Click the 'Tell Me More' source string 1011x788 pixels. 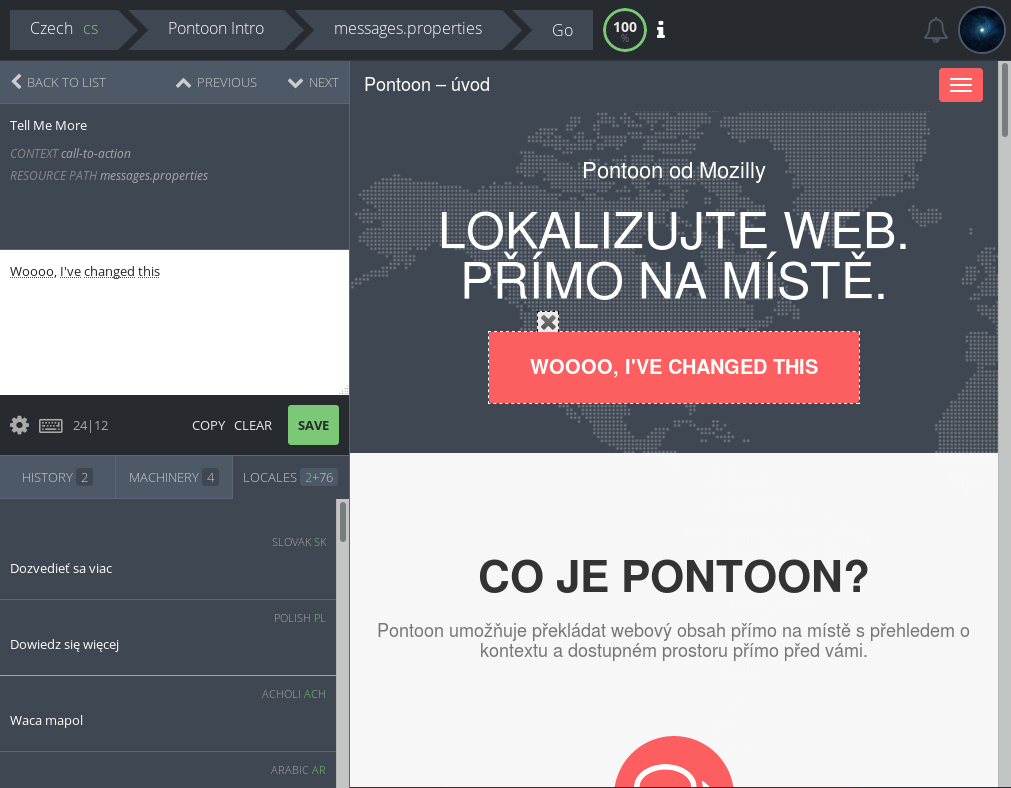click(x=48, y=126)
